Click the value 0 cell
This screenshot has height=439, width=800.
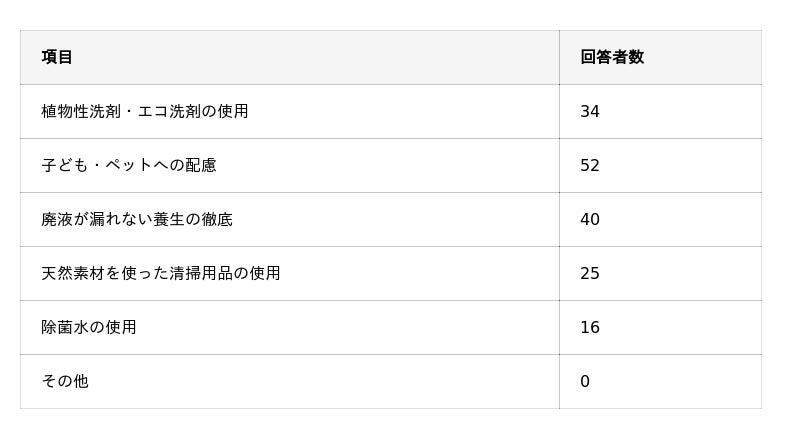(x=585, y=381)
